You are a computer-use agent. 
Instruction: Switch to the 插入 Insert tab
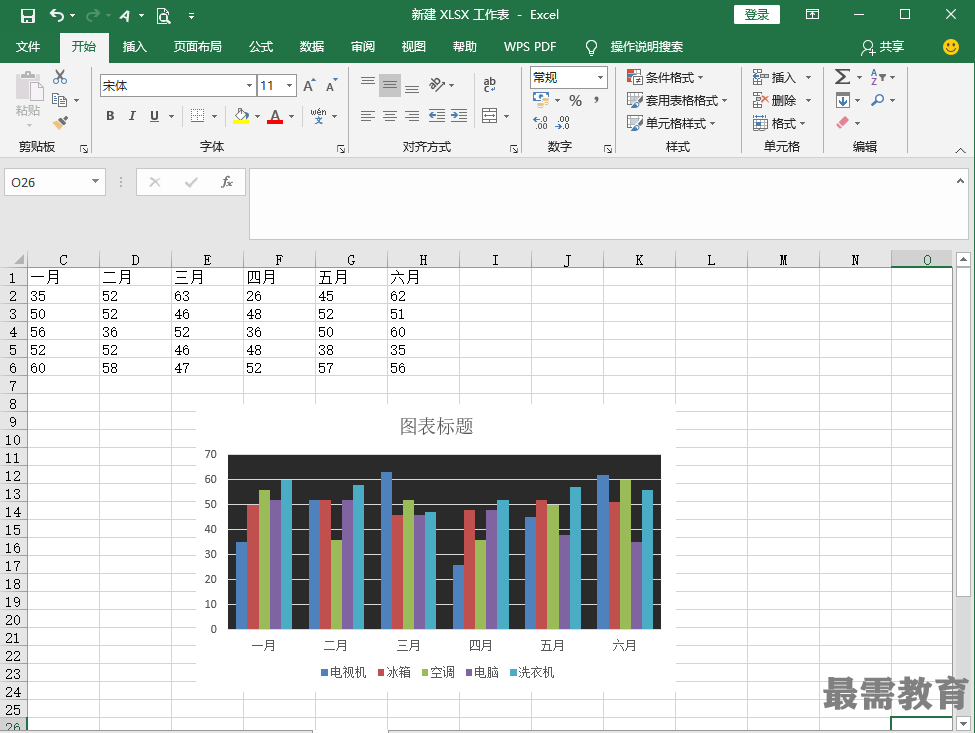(134, 47)
